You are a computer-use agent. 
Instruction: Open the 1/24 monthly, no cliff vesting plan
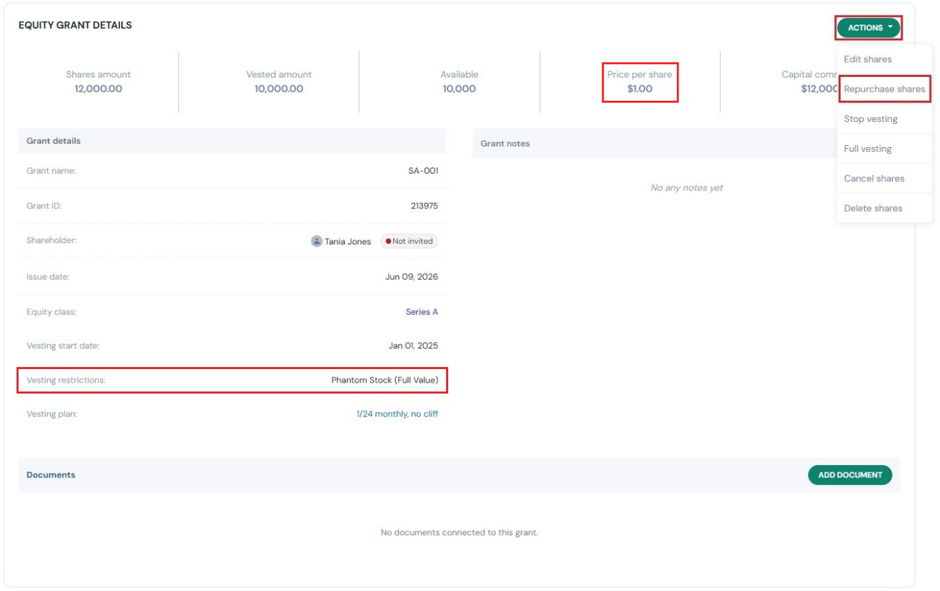(397, 414)
